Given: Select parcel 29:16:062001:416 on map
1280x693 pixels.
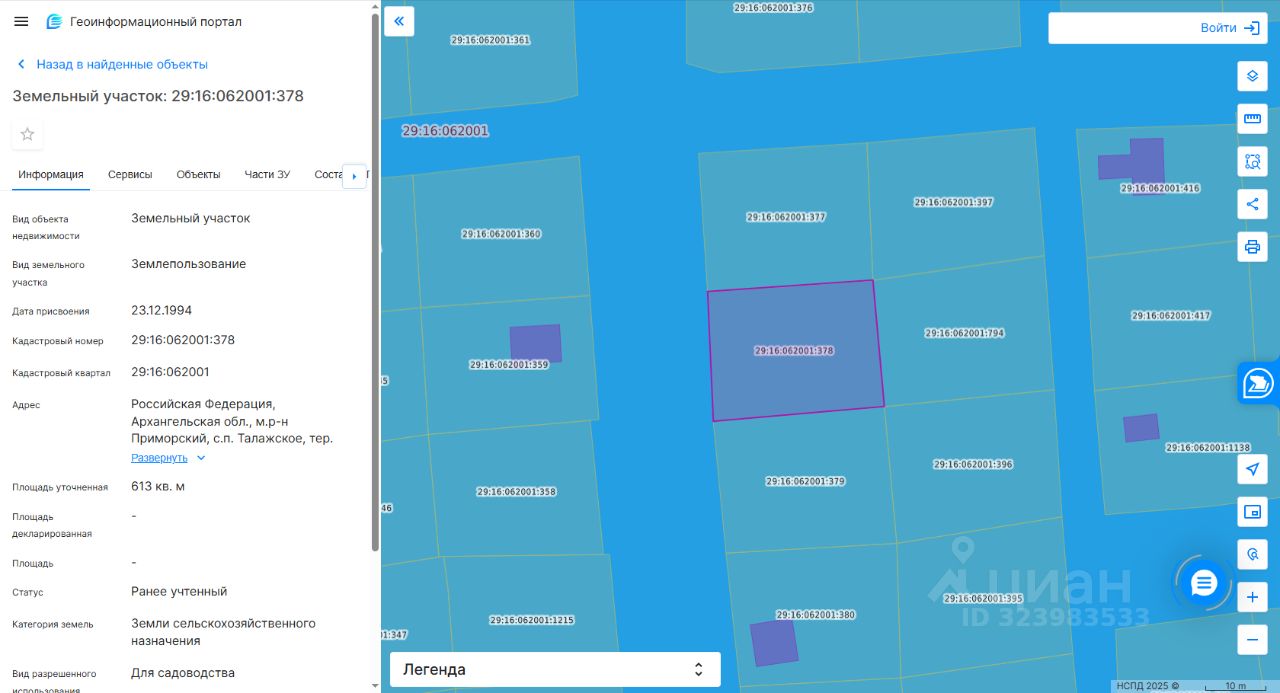Looking at the screenshot, I should coord(1160,188).
